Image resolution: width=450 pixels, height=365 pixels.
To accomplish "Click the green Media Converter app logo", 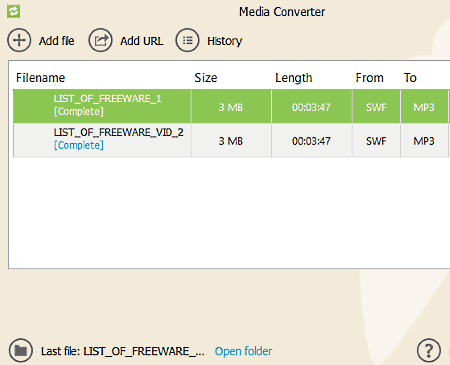I will pos(13,11).
